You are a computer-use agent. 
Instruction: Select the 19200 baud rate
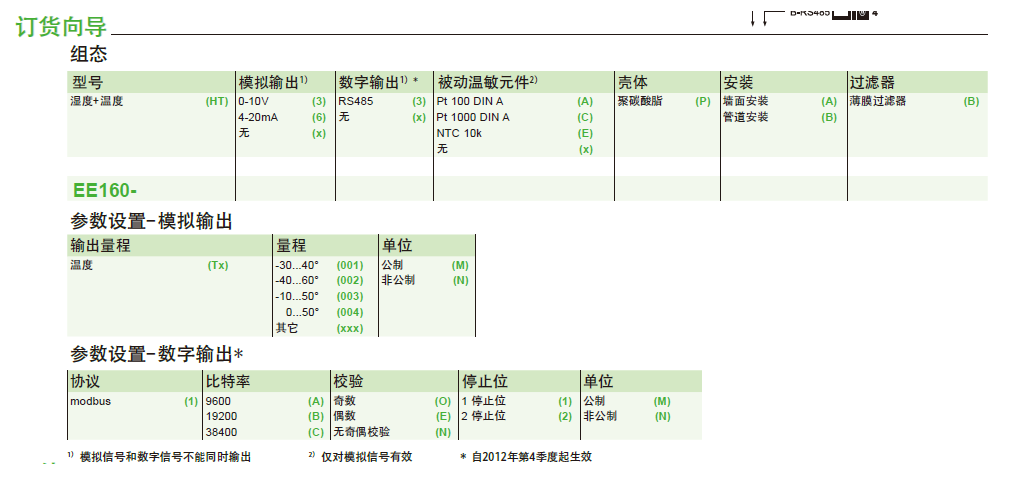[x=220, y=417]
